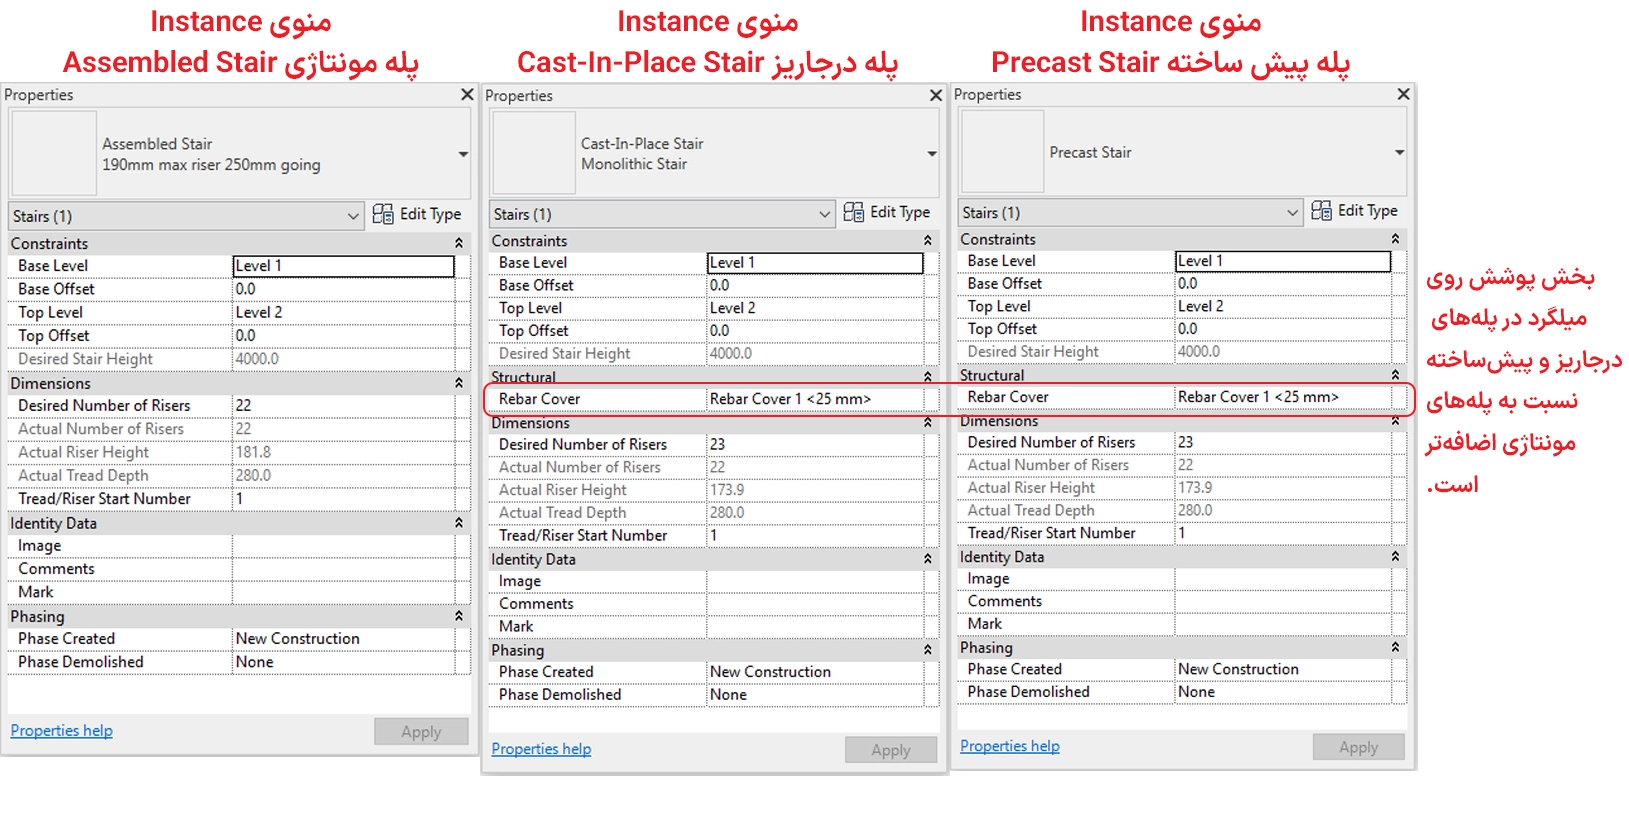Viewport: 1629px width, 828px height.
Task: Close the Cast-In-Place Stair Properties panel
Action: 935,96
